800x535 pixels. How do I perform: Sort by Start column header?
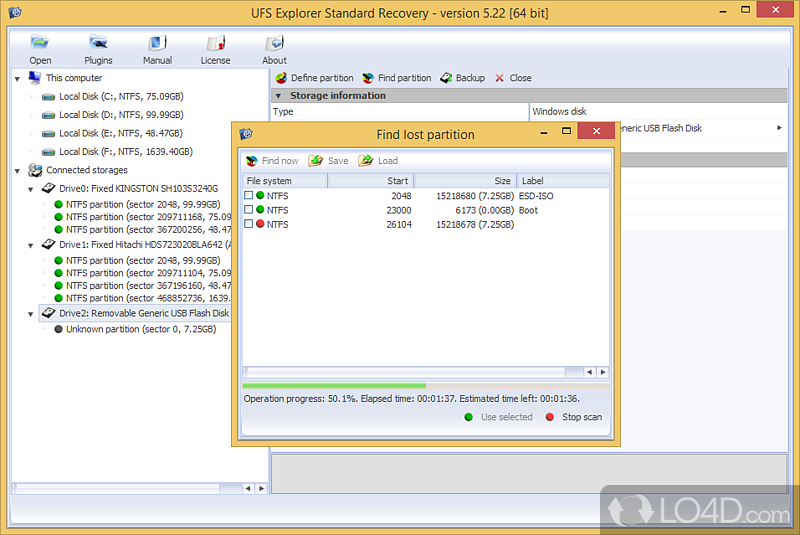[x=371, y=181]
